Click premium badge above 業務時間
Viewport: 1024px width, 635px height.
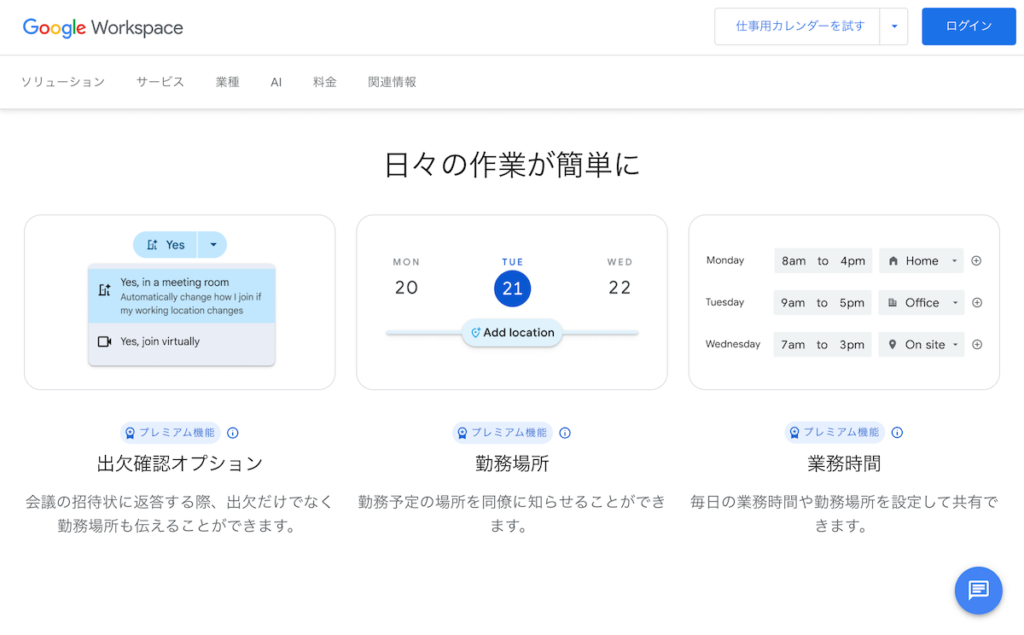(834, 432)
